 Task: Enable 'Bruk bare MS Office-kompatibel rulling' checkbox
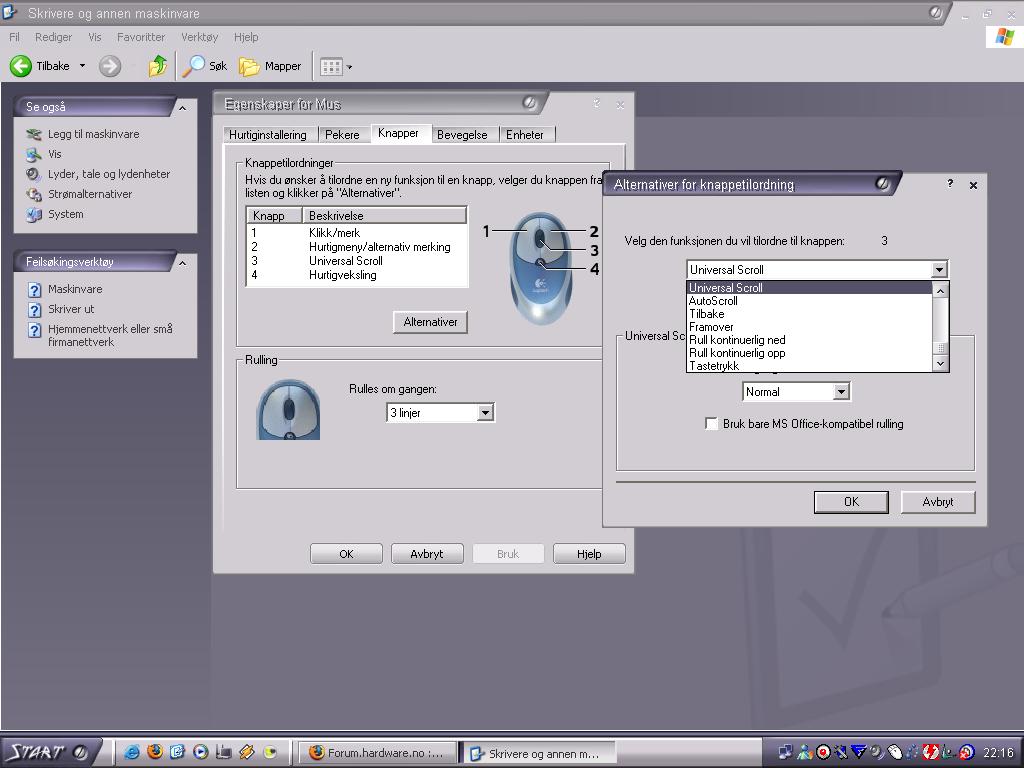click(712, 424)
